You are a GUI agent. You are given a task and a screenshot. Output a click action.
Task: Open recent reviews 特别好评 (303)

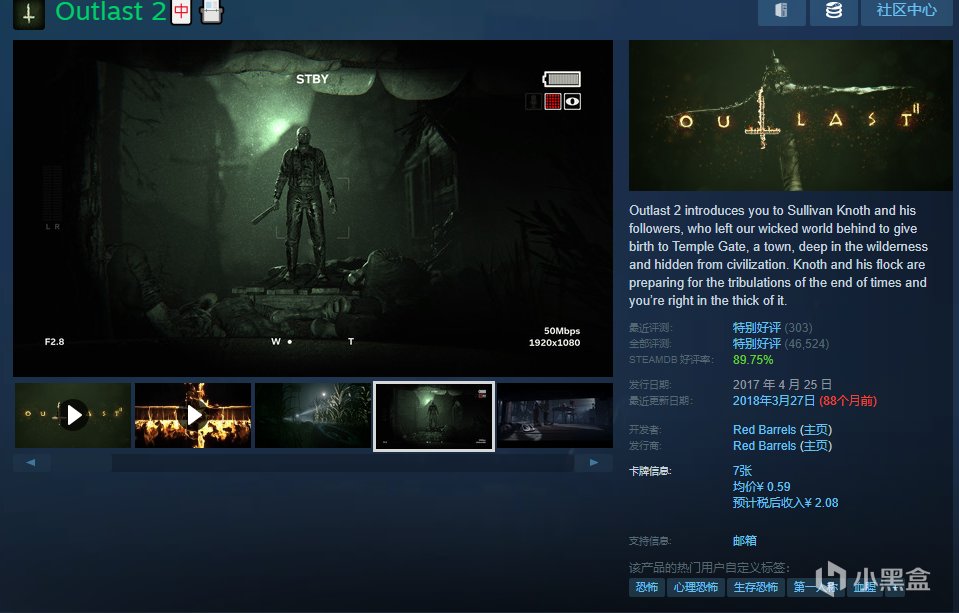[x=772, y=328]
